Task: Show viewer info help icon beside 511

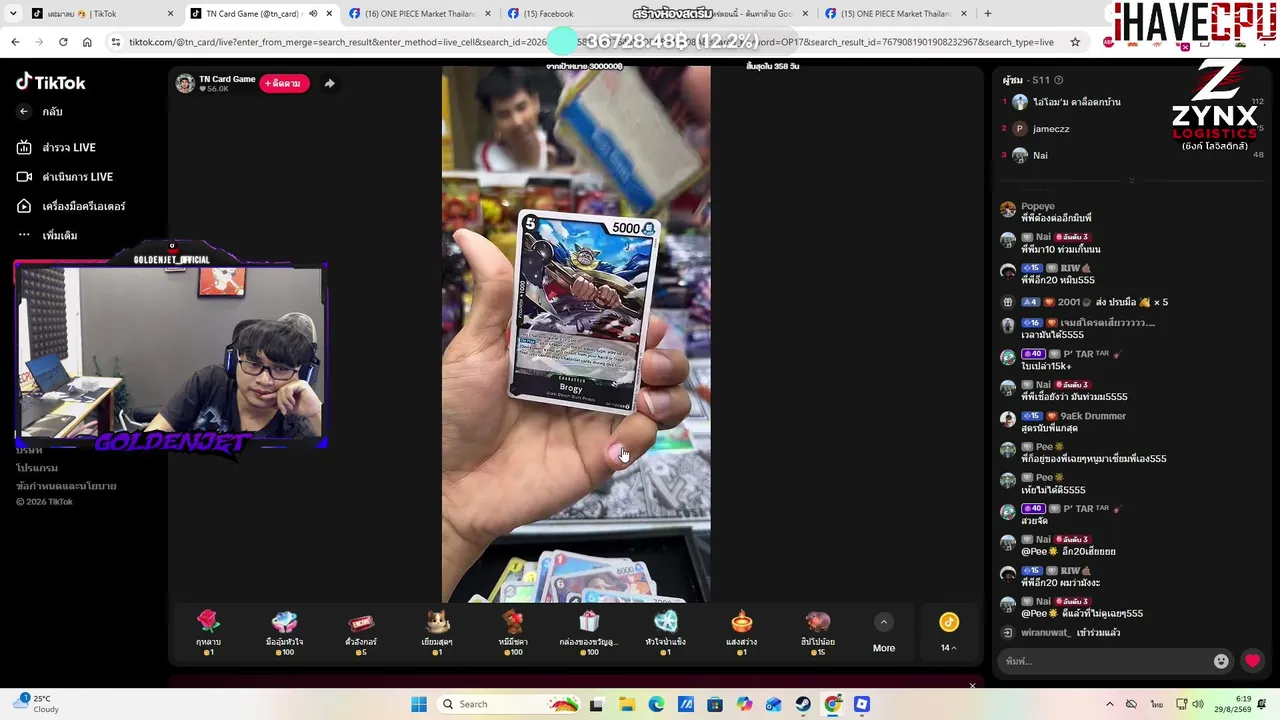Action: tap(1059, 80)
